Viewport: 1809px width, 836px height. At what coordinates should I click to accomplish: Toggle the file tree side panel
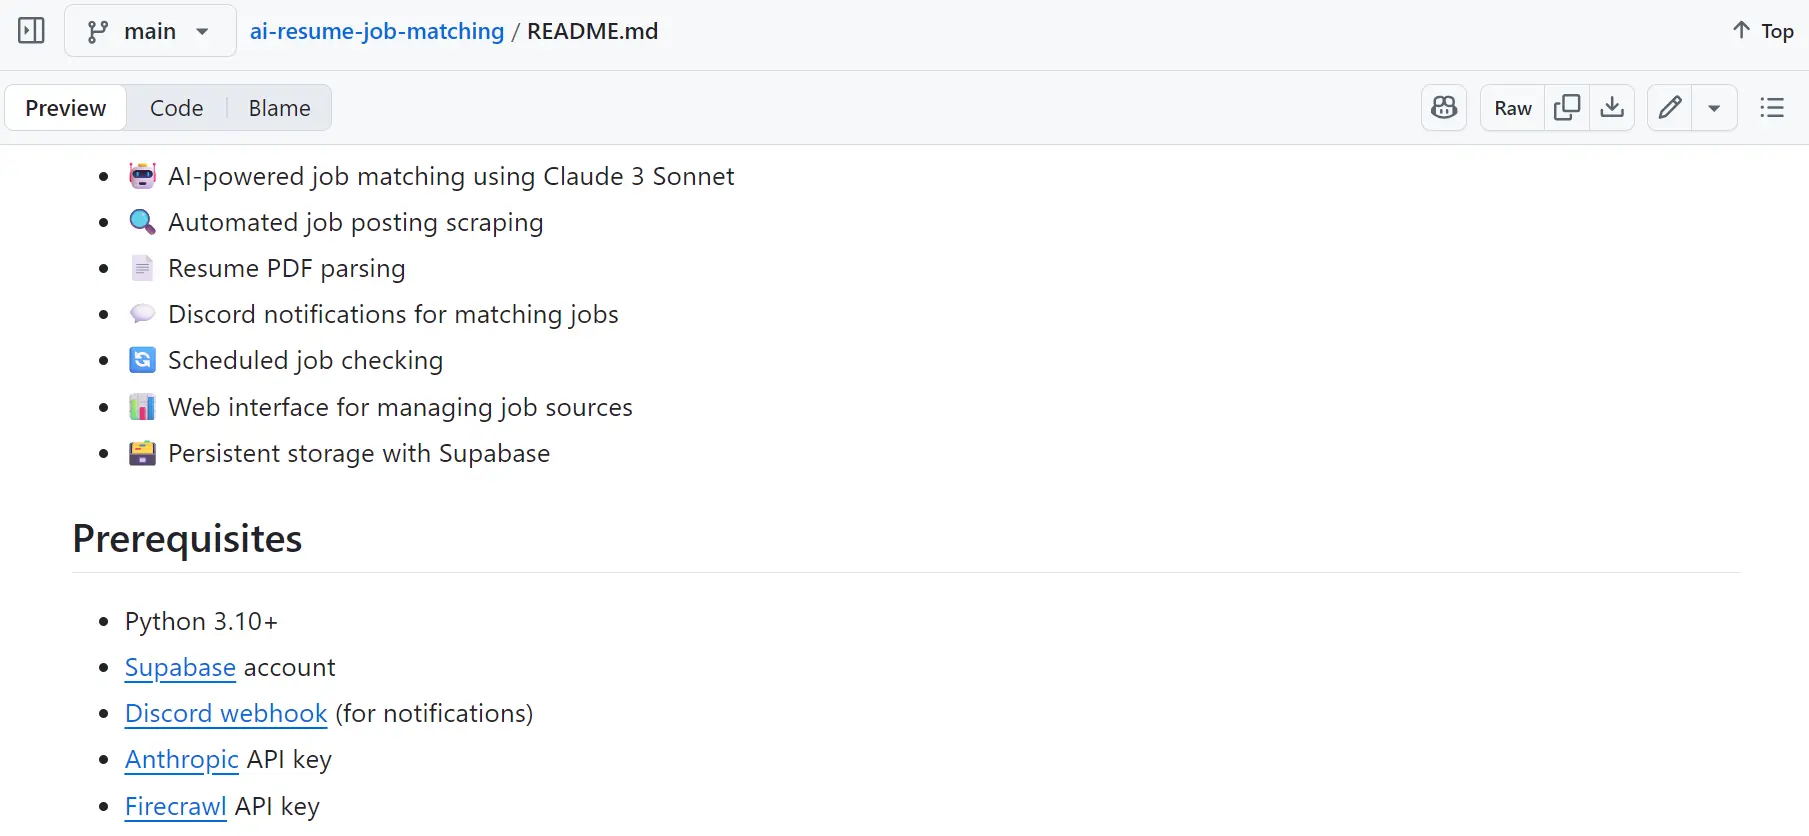point(31,30)
